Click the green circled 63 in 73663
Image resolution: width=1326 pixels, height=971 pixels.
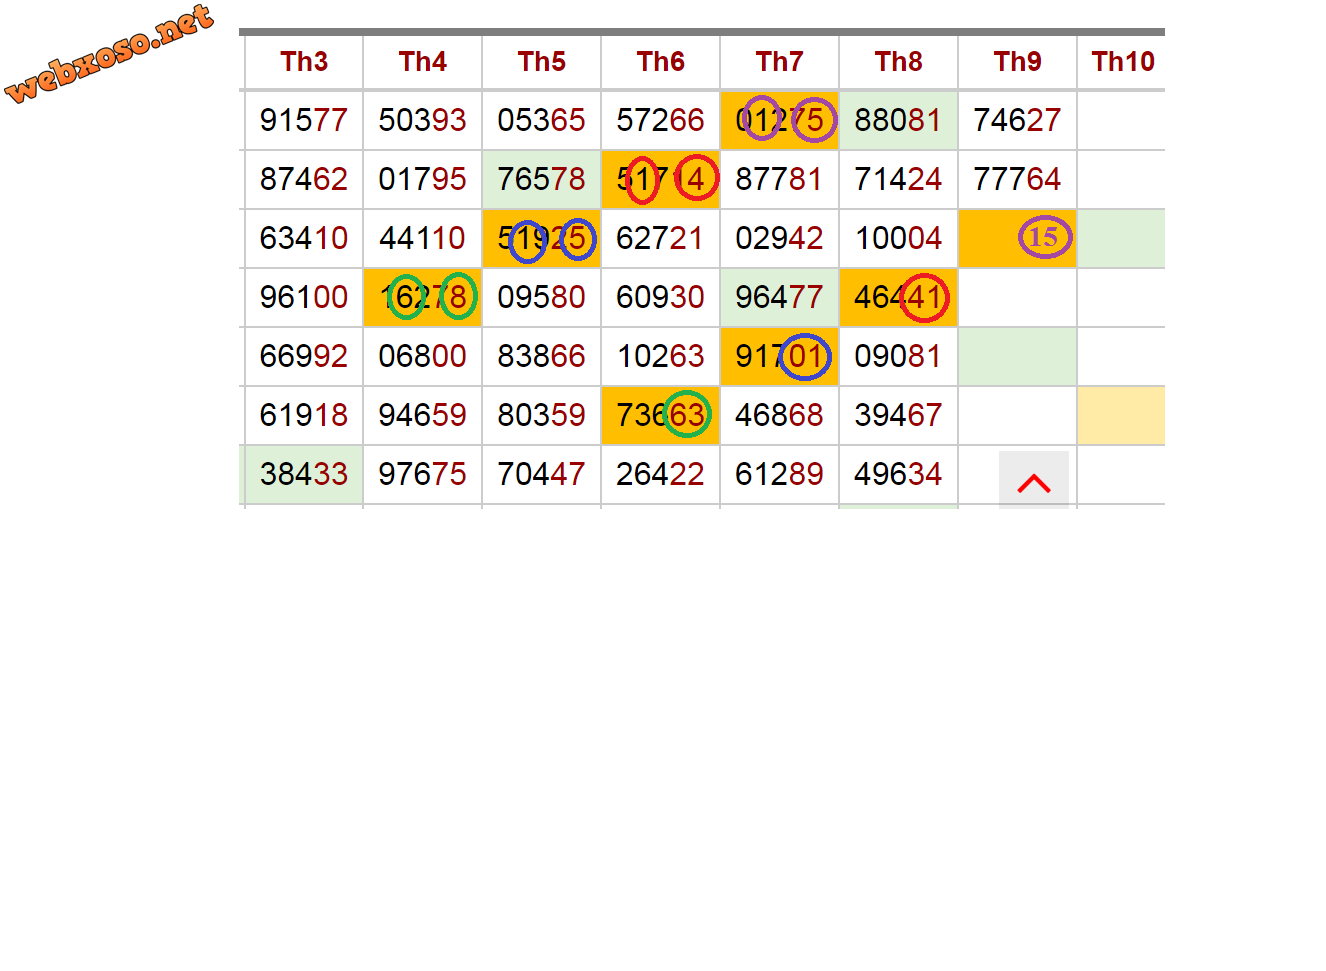pyautogui.click(x=687, y=414)
